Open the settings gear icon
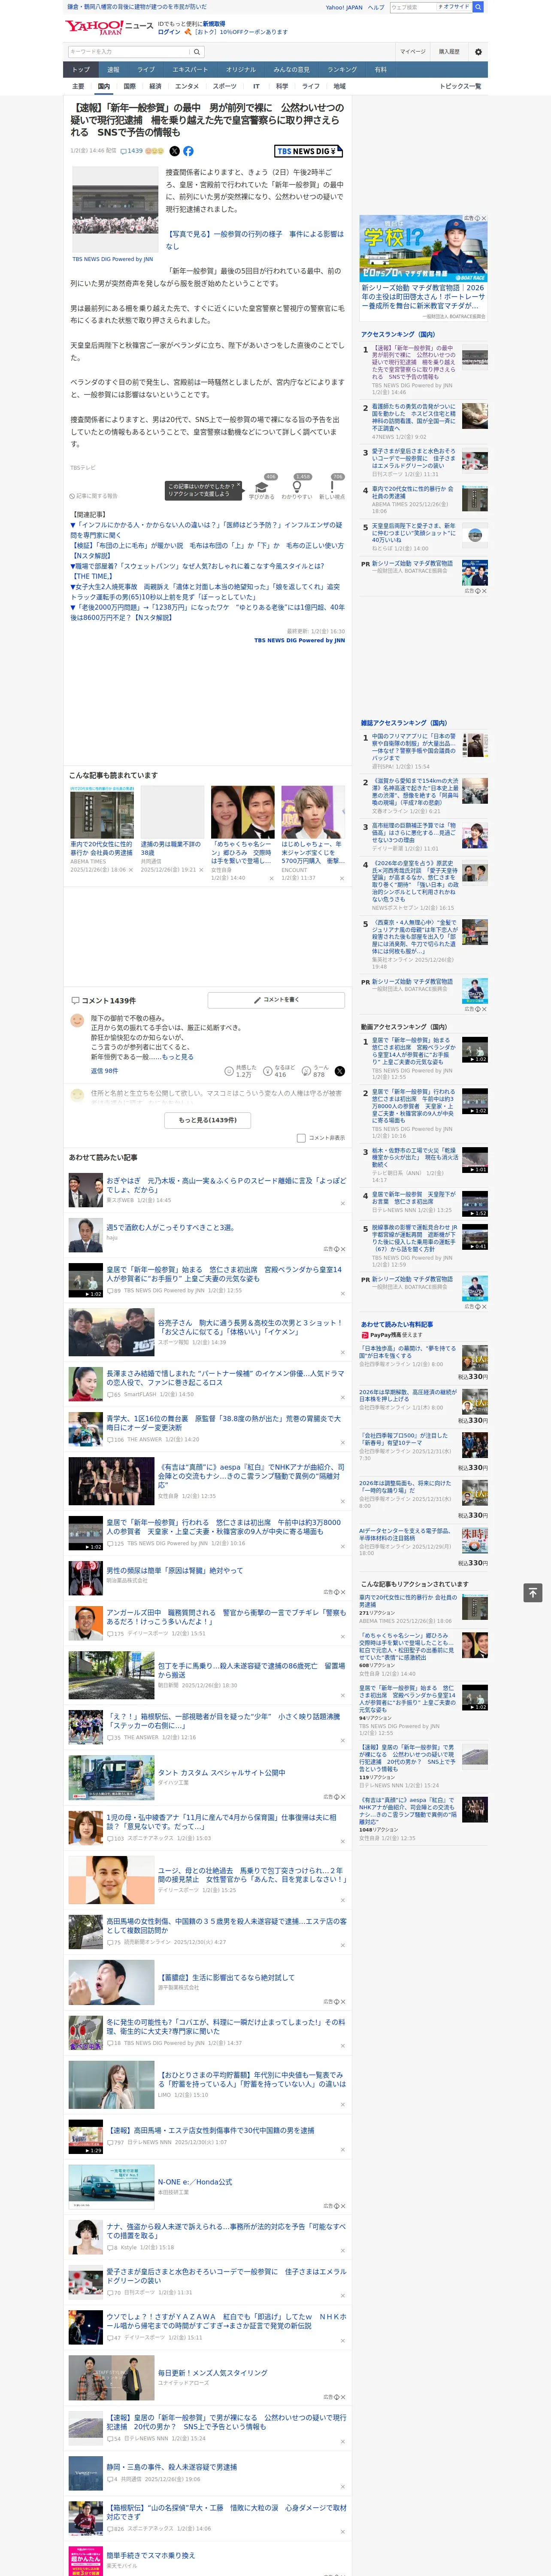This screenshot has width=551, height=2576. pyautogui.click(x=478, y=52)
